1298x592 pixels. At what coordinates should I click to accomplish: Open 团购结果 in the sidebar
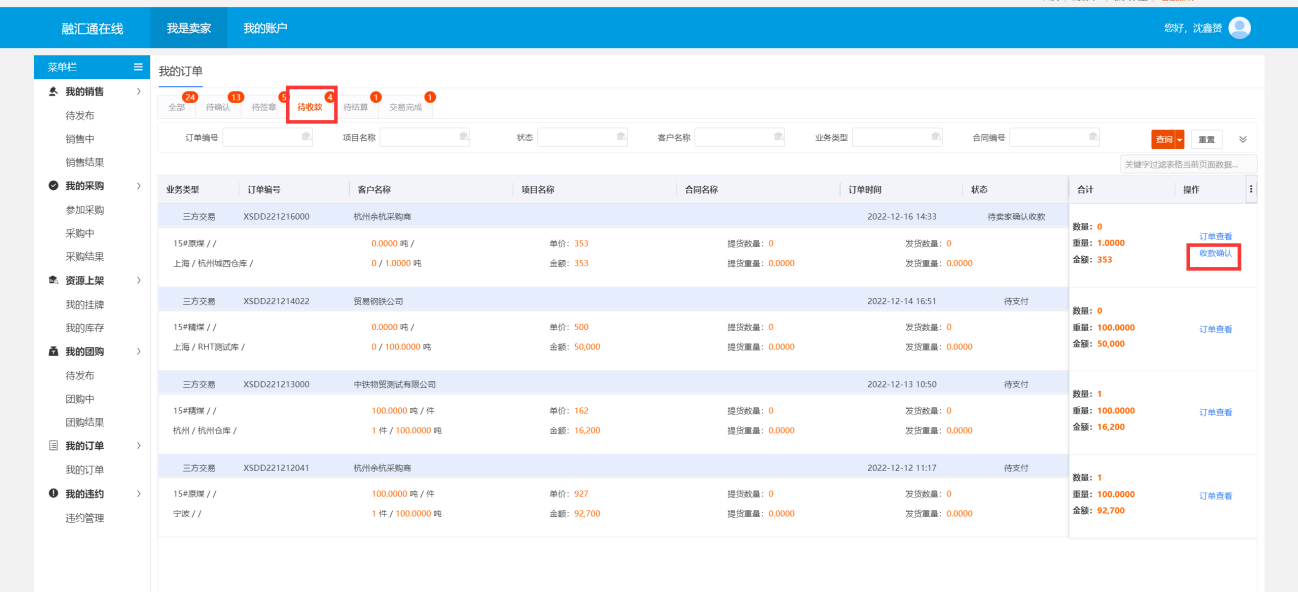85,422
